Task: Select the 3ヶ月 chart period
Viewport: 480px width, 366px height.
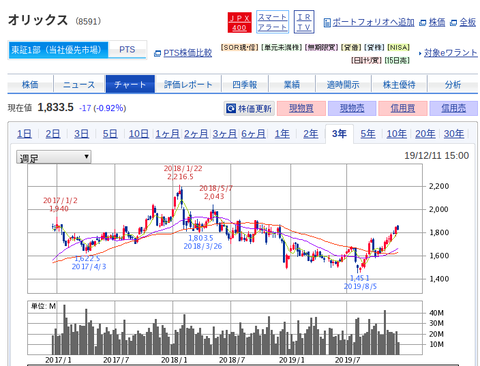Action: click(x=225, y=134)
